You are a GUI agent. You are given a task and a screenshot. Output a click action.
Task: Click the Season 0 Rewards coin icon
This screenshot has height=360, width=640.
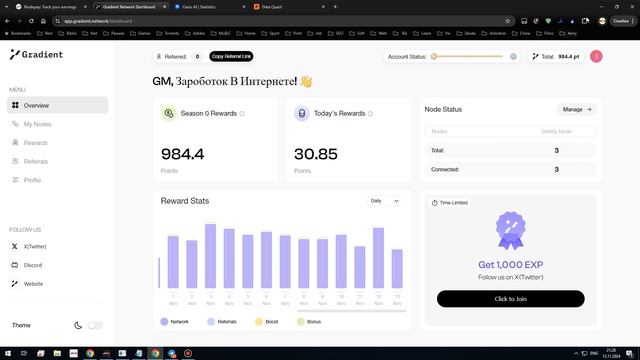tap(169, 113)
